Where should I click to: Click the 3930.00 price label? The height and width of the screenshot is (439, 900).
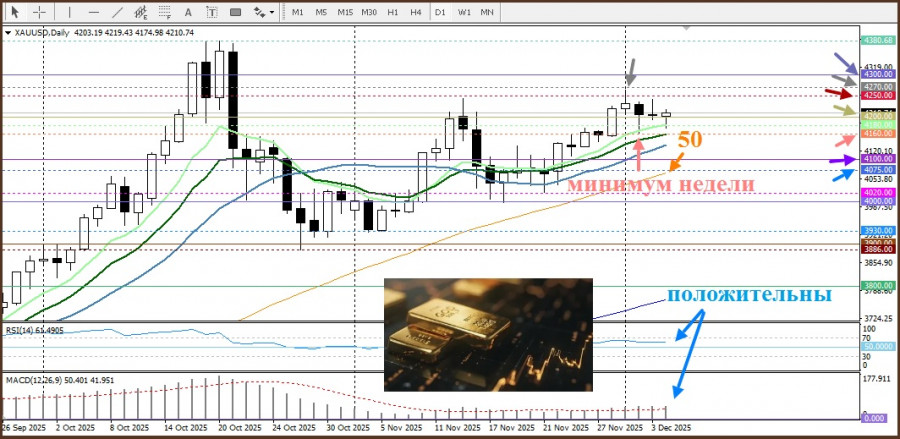877,230
